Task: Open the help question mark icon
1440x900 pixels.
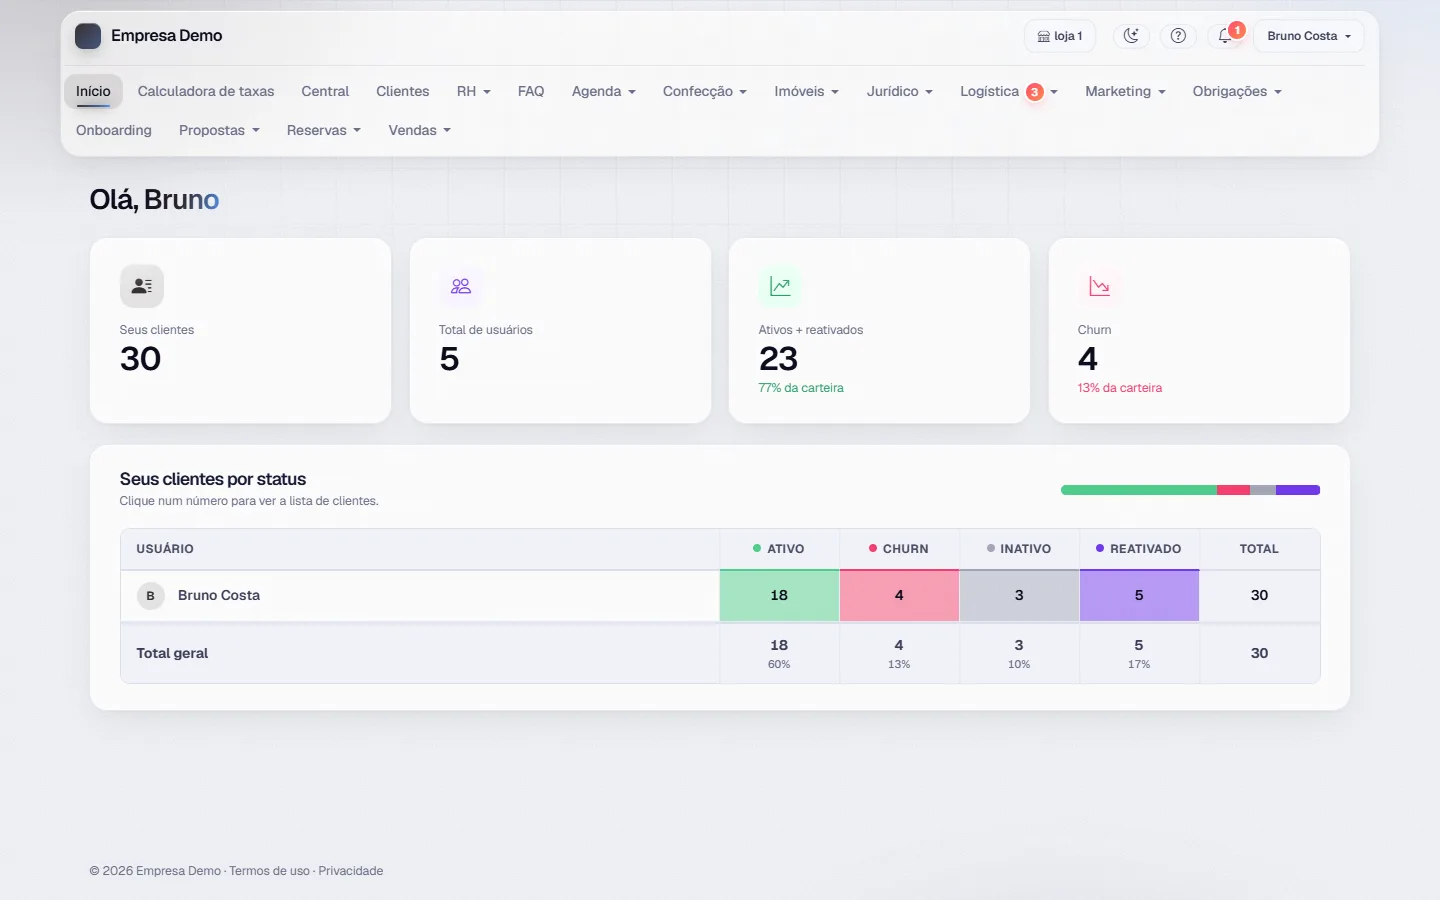Action: click(x=1178, y=36)
